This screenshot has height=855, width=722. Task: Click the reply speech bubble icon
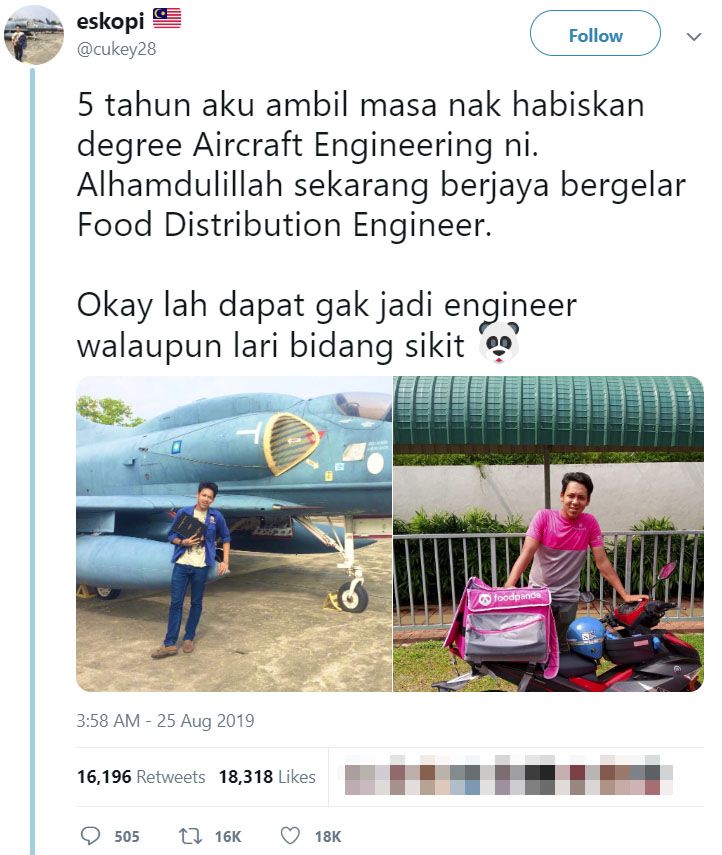[x=91, y=835]
